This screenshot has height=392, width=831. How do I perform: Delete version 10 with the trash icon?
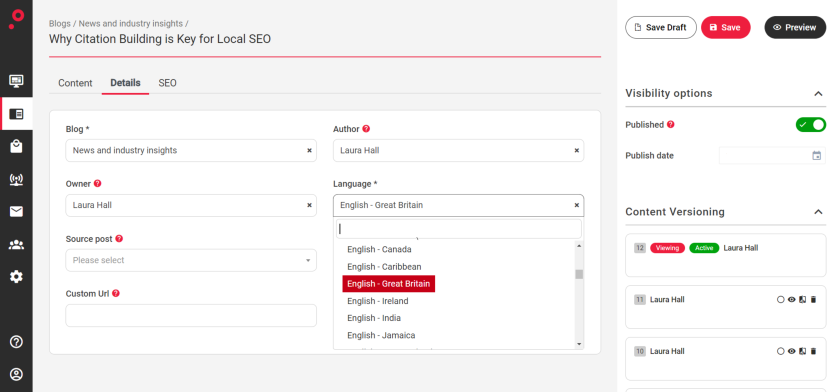coord(814,351)
